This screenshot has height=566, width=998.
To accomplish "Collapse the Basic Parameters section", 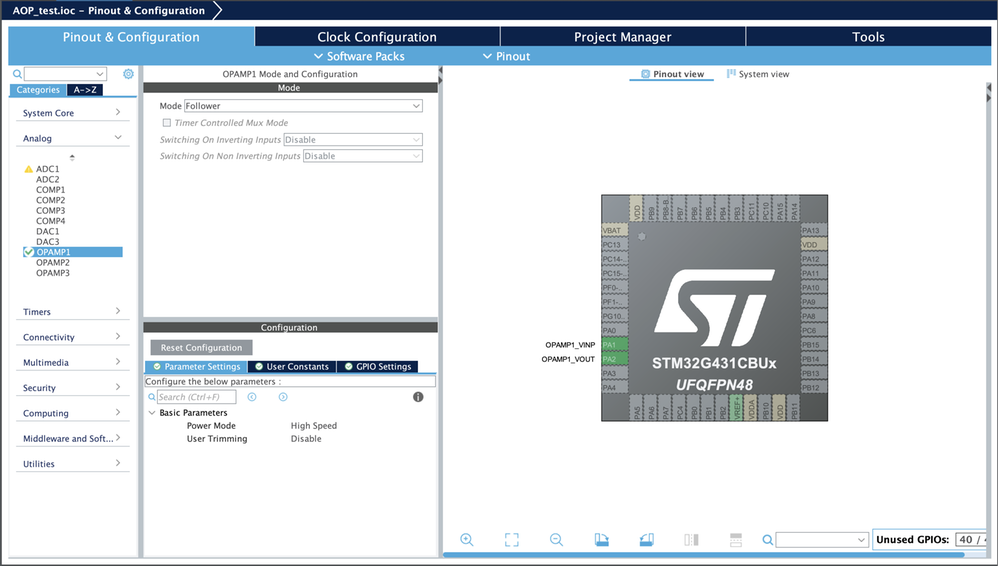I will [152, 413].
